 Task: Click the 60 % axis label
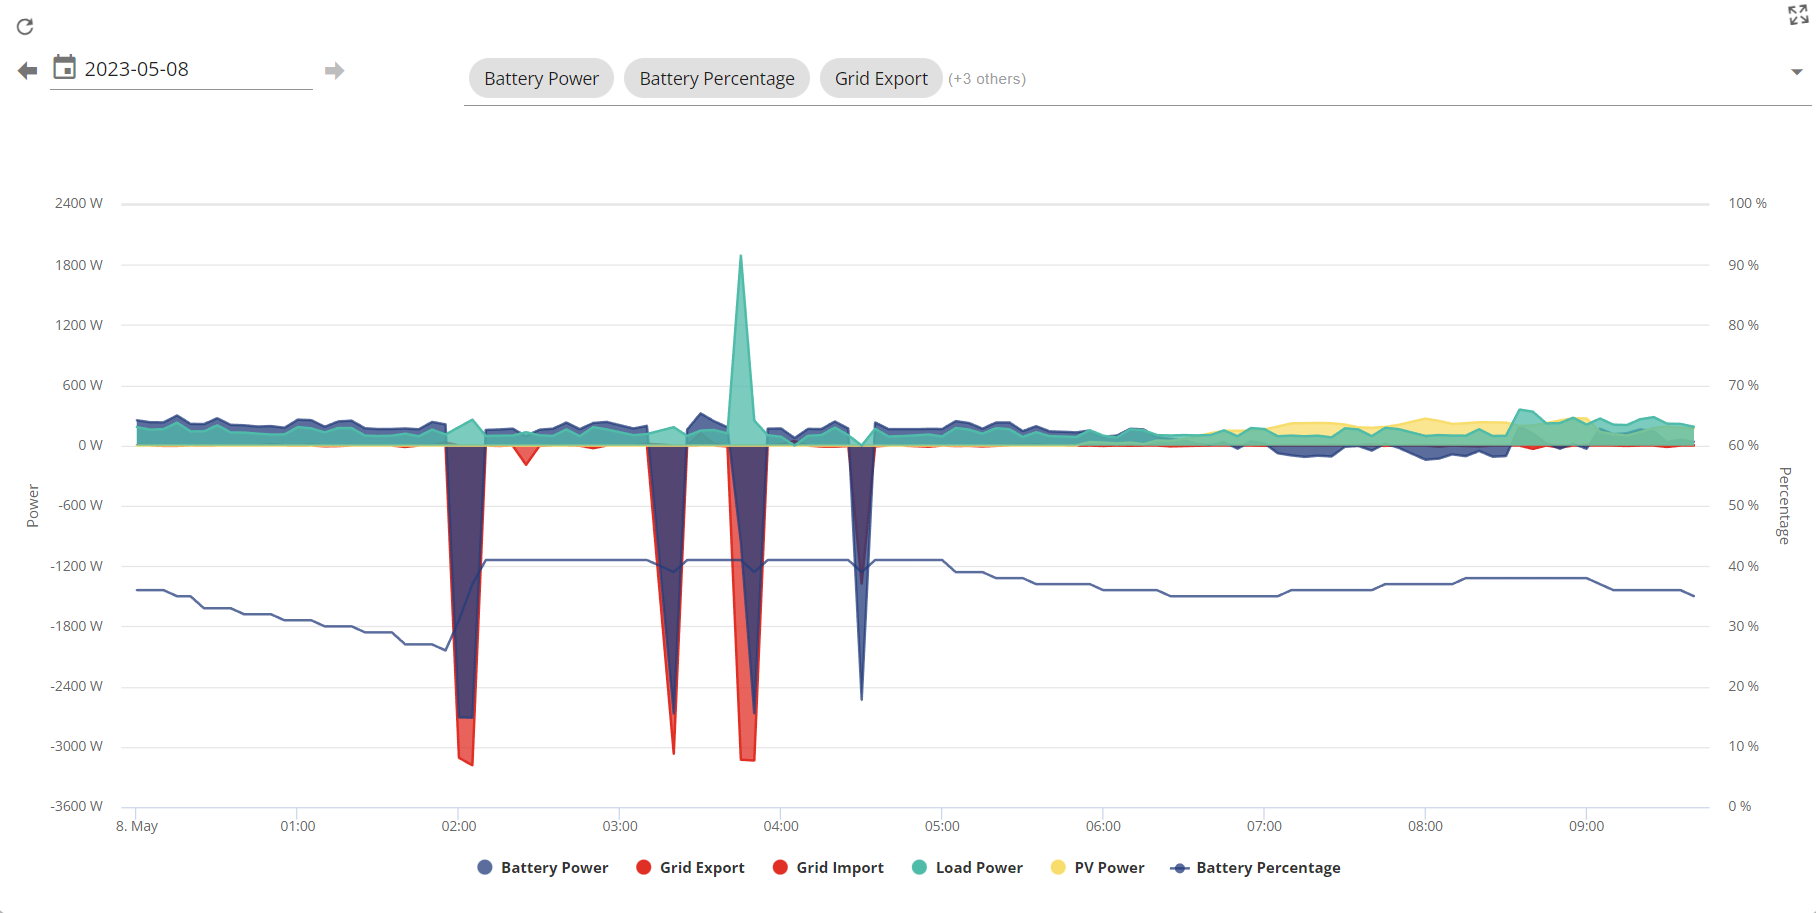(1743, 445)
